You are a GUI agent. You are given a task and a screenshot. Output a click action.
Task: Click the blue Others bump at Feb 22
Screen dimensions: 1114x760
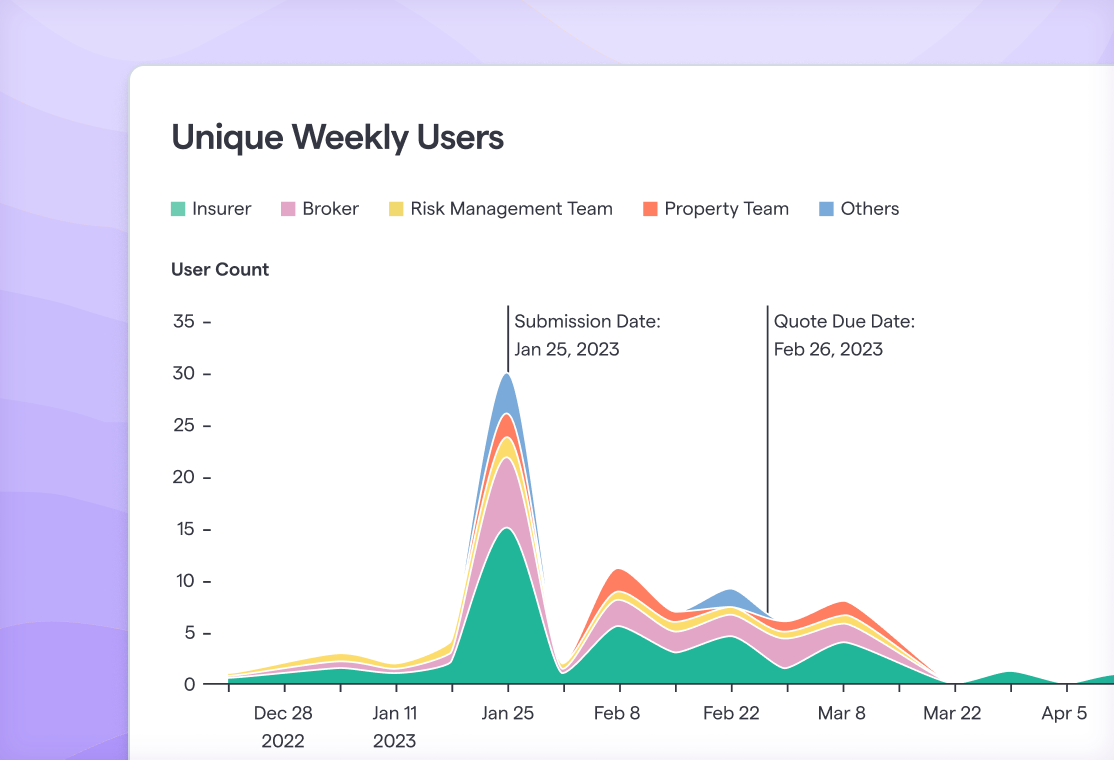(x=730, y=599)
